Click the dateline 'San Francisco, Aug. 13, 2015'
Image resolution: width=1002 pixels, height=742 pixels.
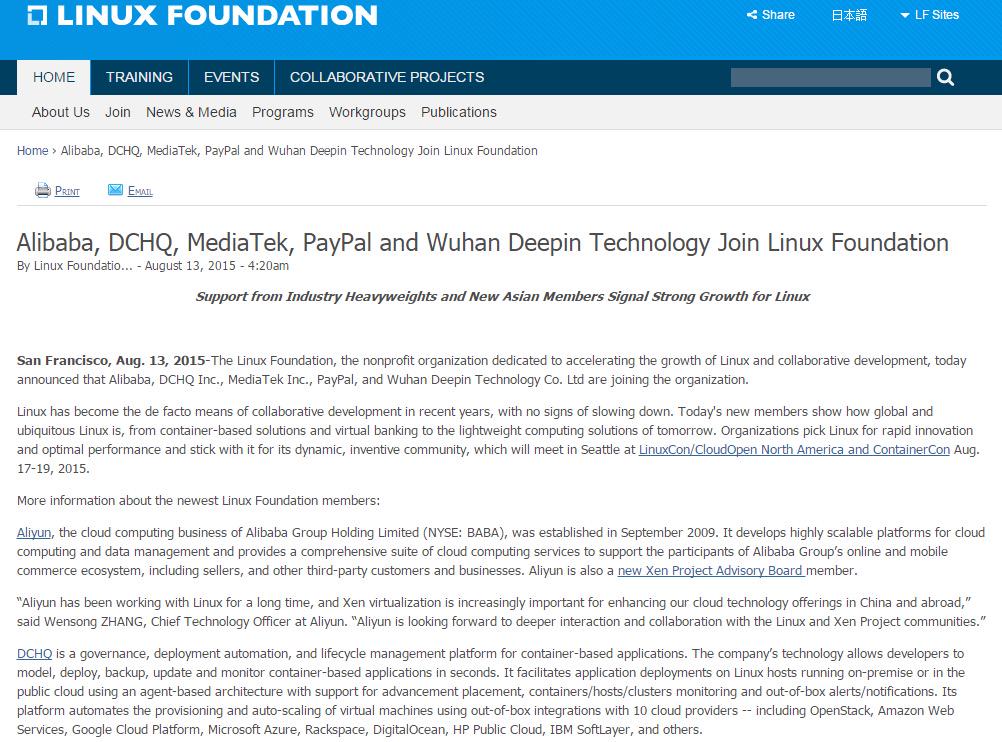coord(111,360)
